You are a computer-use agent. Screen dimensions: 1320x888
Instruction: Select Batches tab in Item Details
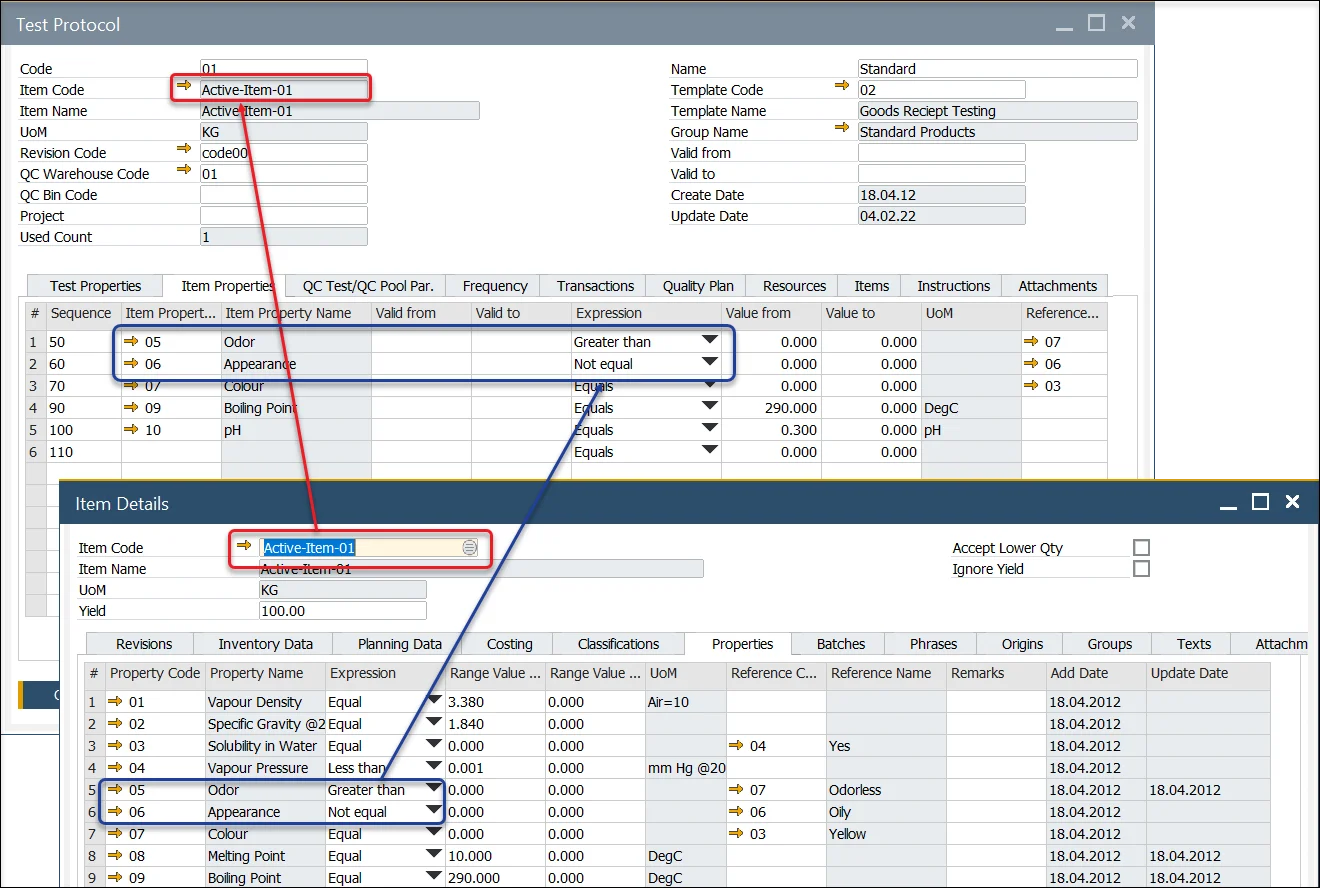(841, 644)
